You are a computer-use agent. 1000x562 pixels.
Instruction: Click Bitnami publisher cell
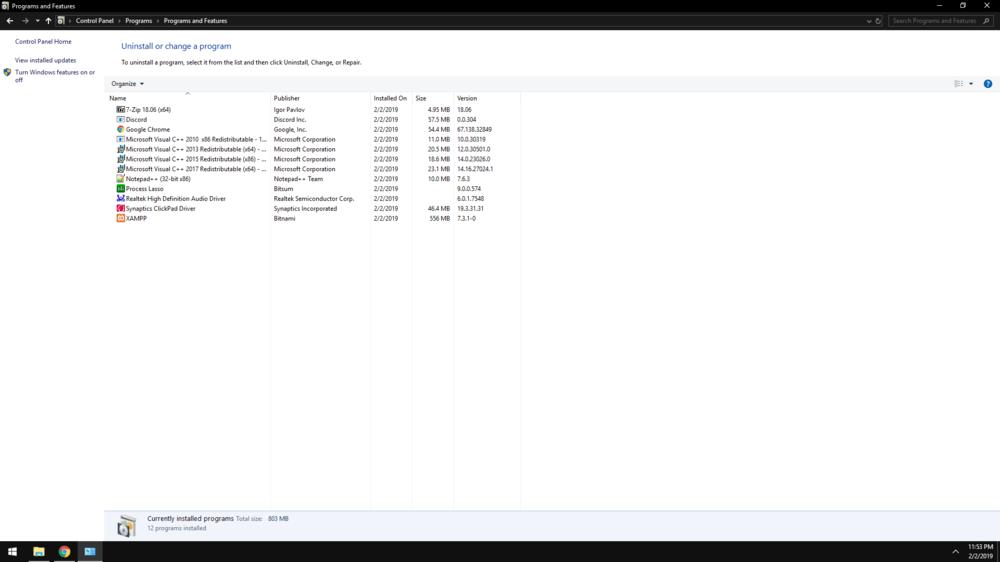pos(284,218)
